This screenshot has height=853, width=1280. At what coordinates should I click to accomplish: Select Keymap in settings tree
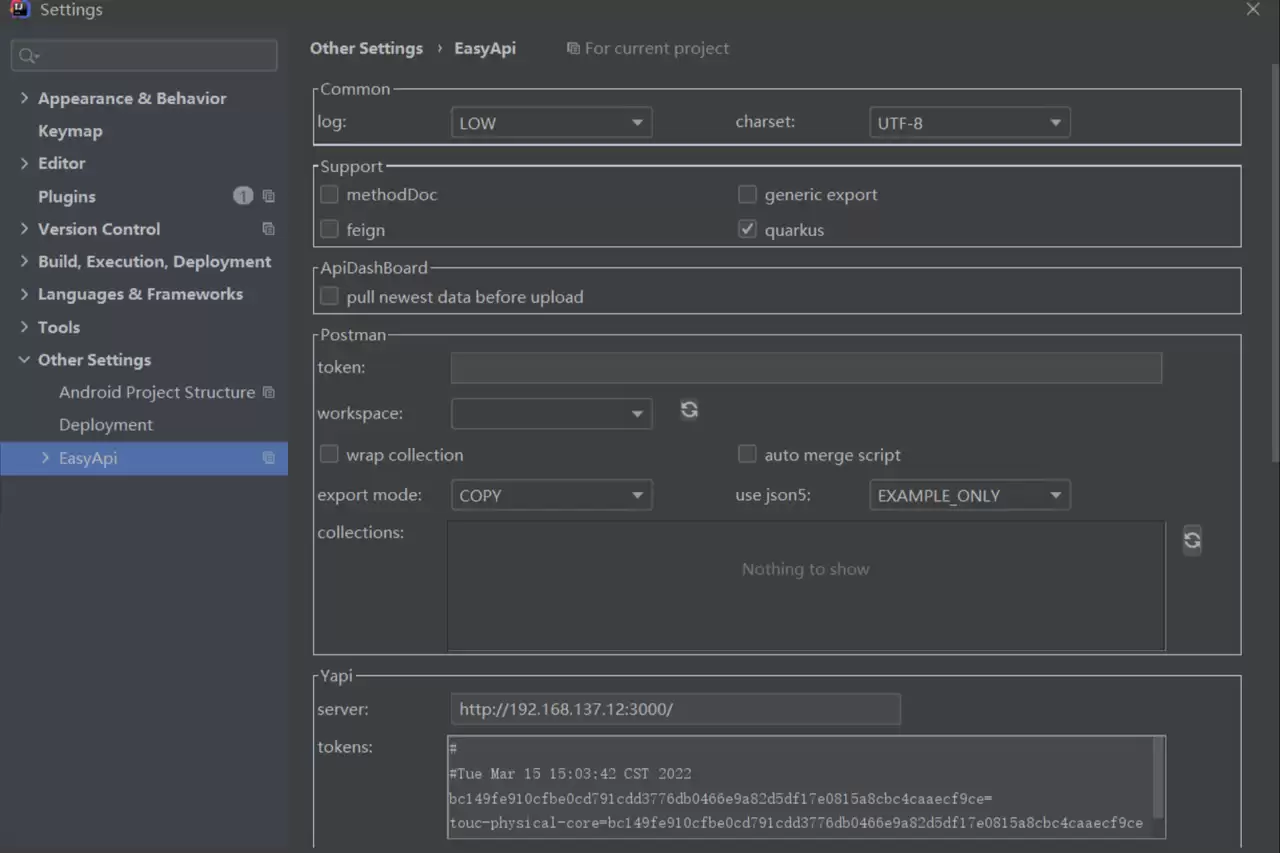coord(70,131)
